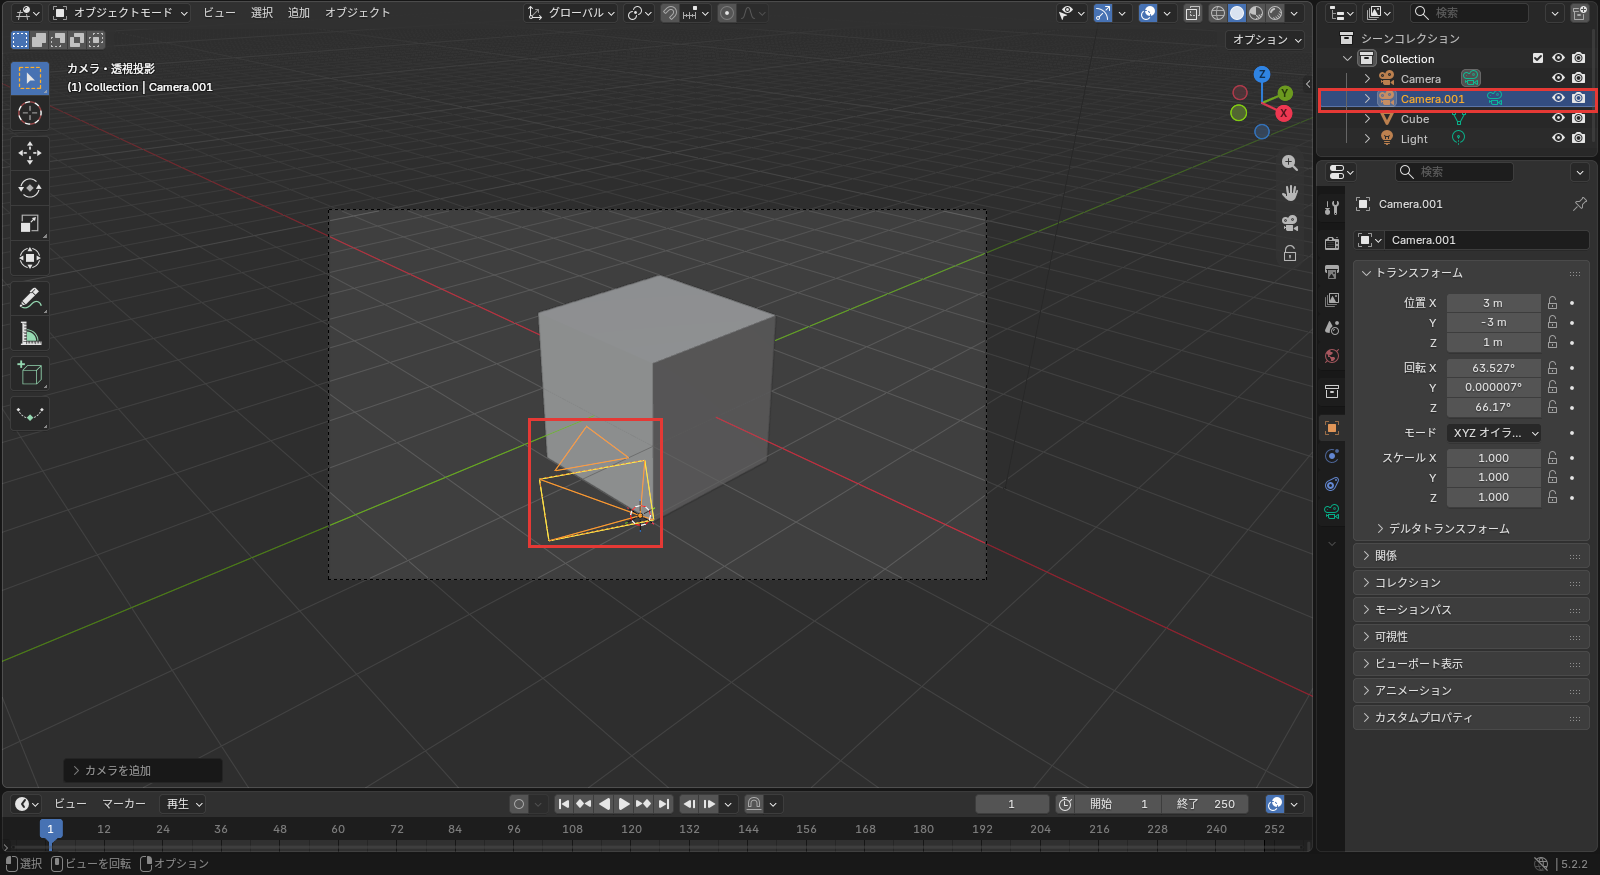Toggle camera view with the camera icon
Image resolution: width=1600 pixels, height=875 pixels.
[x=1290, y=223]
